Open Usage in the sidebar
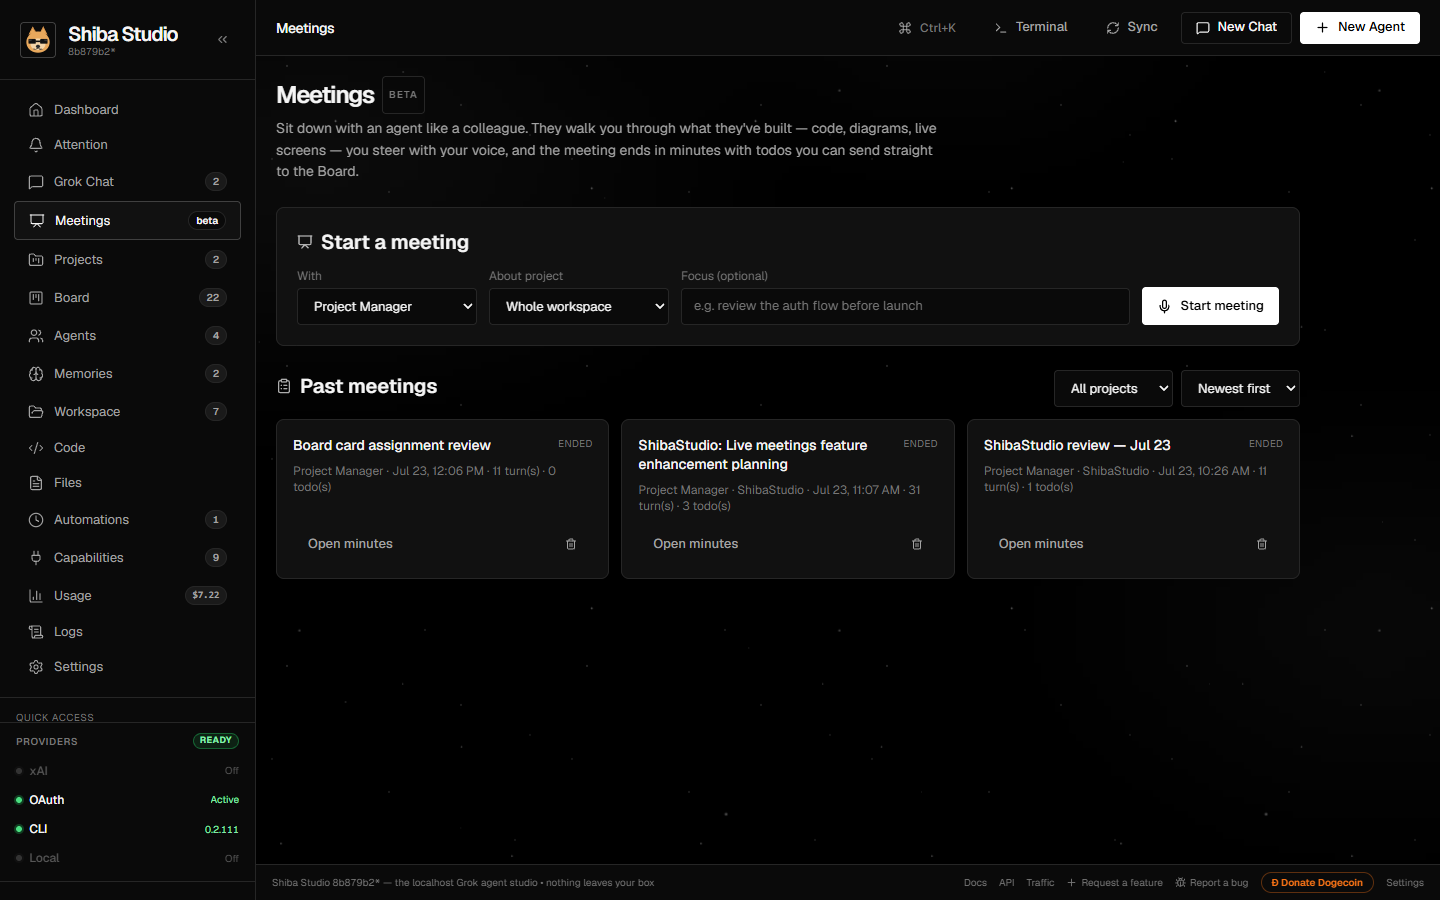The height and width of the screenshot is (900, 1440). coord(127,596)
